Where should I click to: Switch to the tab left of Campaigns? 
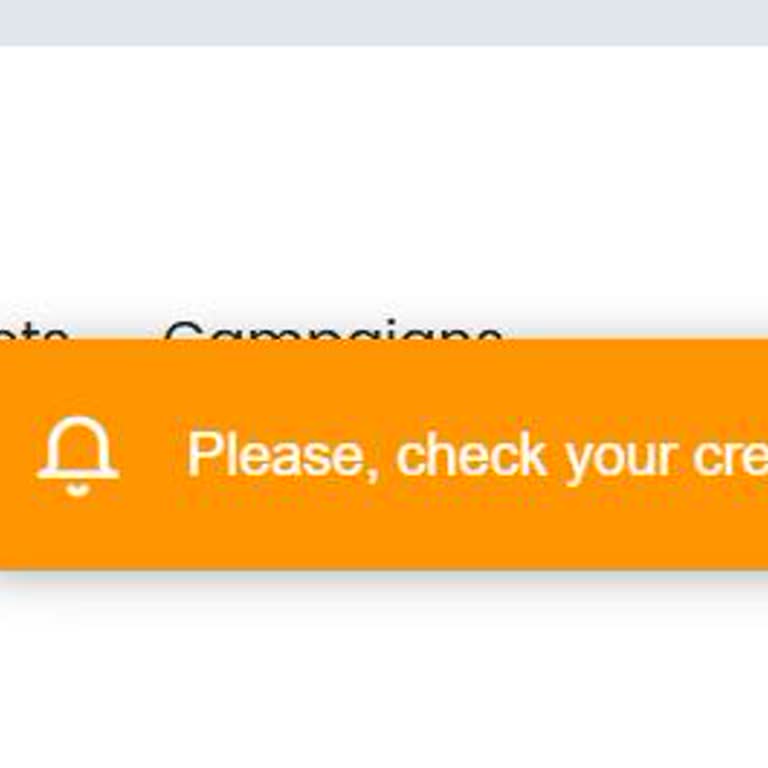[x=33, y=331]
